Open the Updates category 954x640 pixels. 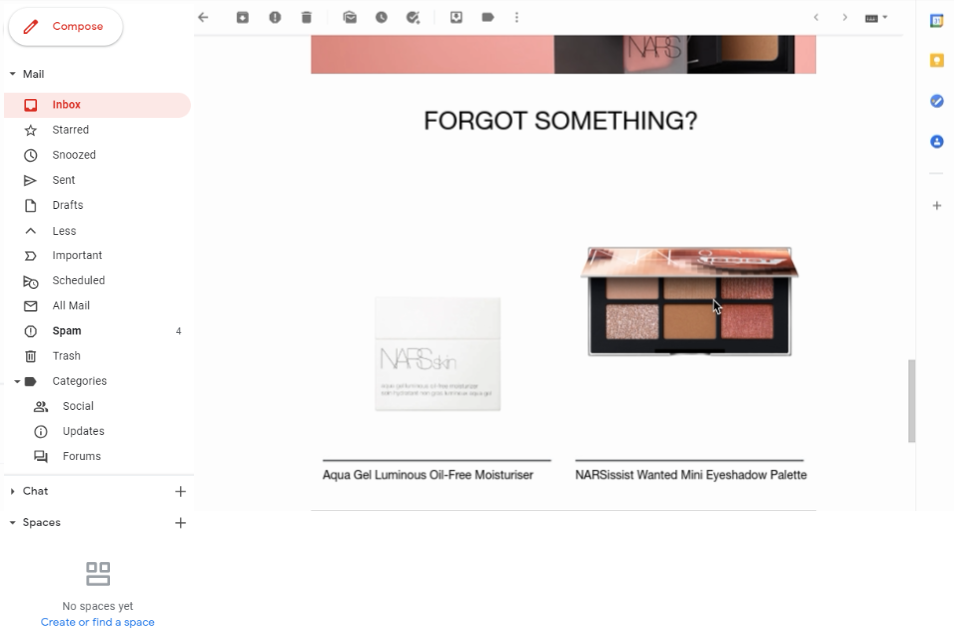[x=97, y=431]
